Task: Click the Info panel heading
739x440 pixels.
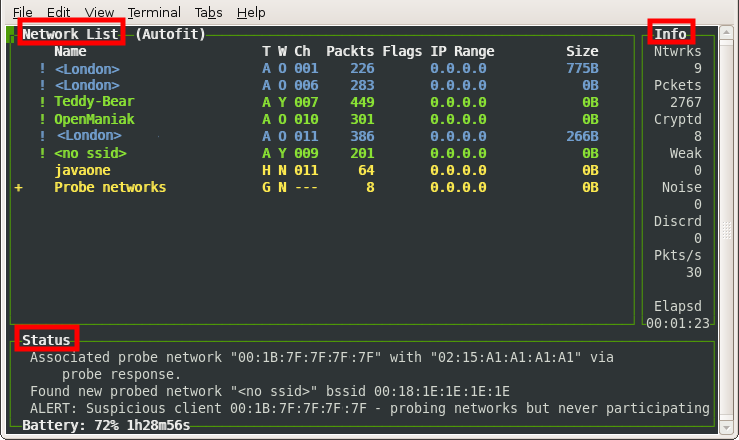Action: tap(670, 34)
